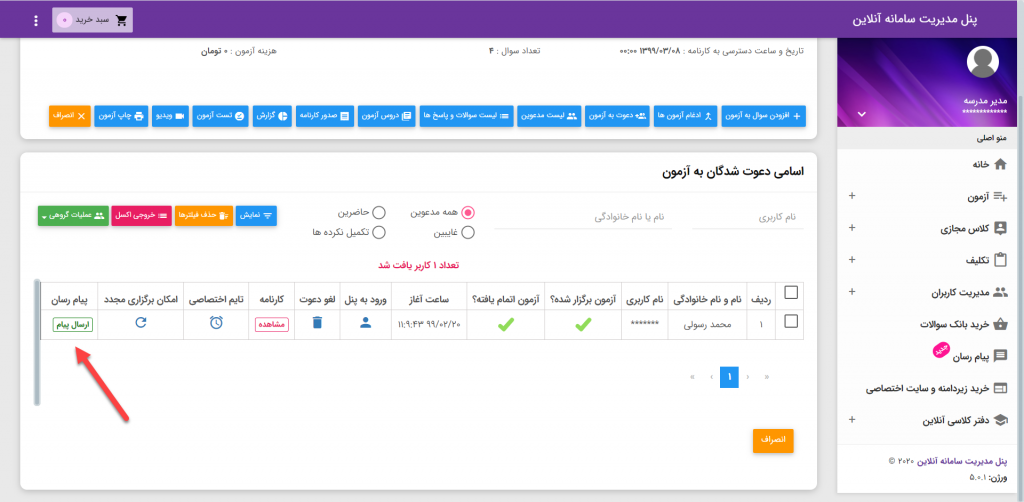Image resolution: width=1024 pixels, height=502 pixels.
Task: Open the three-dot menu in the header
Action: (x=36, y=20)
